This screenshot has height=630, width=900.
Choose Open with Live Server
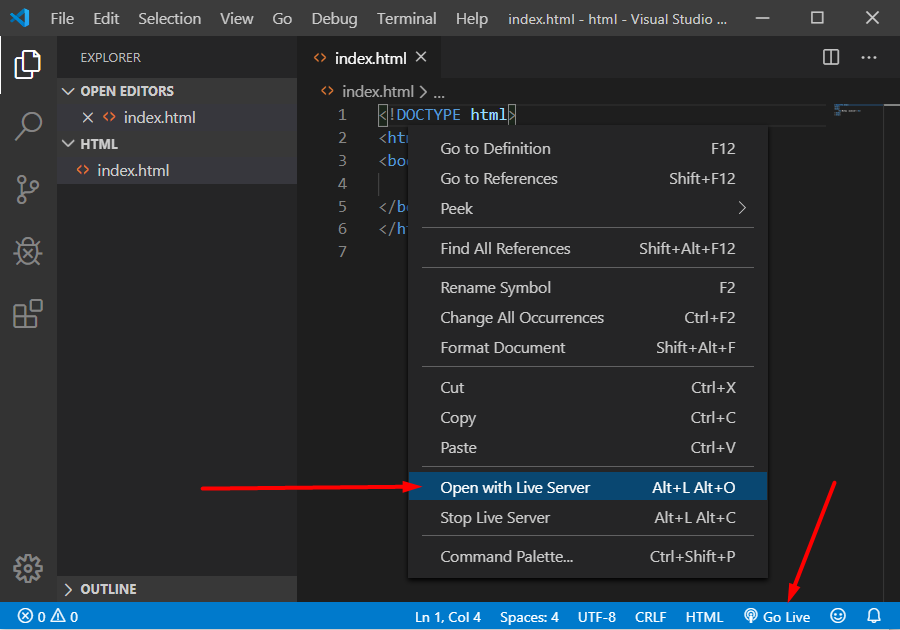tap(588, 487)
